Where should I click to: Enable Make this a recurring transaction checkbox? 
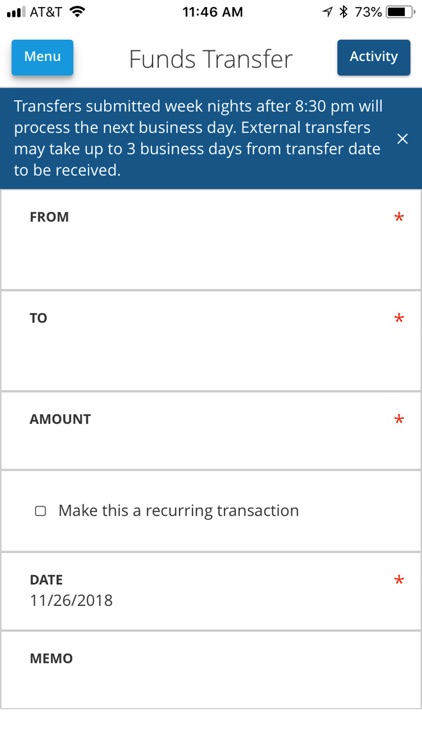click(x=41, y=511)
